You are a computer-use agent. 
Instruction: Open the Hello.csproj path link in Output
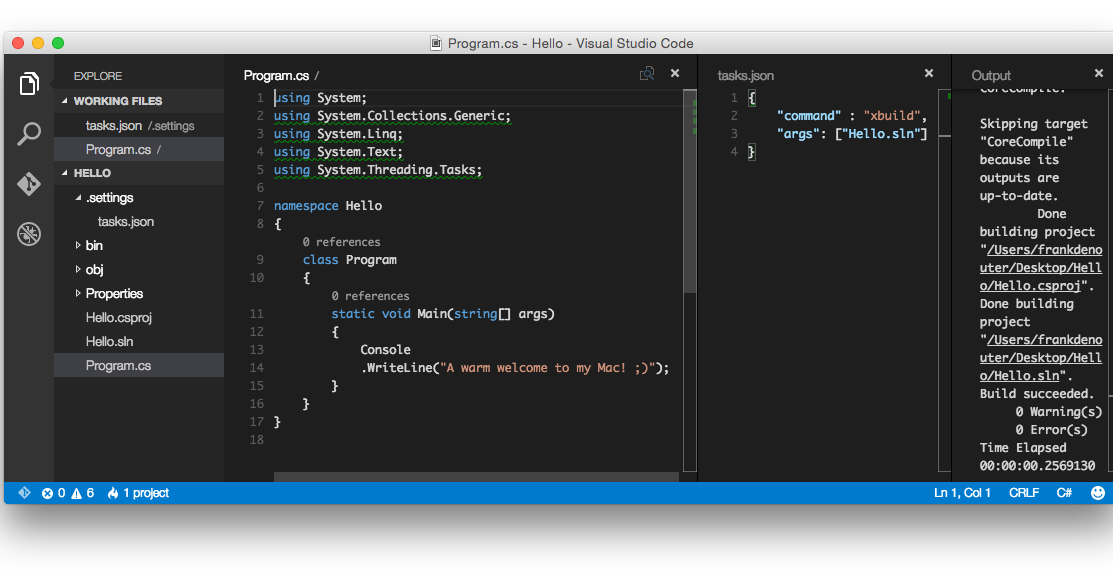coord(1041,268)
